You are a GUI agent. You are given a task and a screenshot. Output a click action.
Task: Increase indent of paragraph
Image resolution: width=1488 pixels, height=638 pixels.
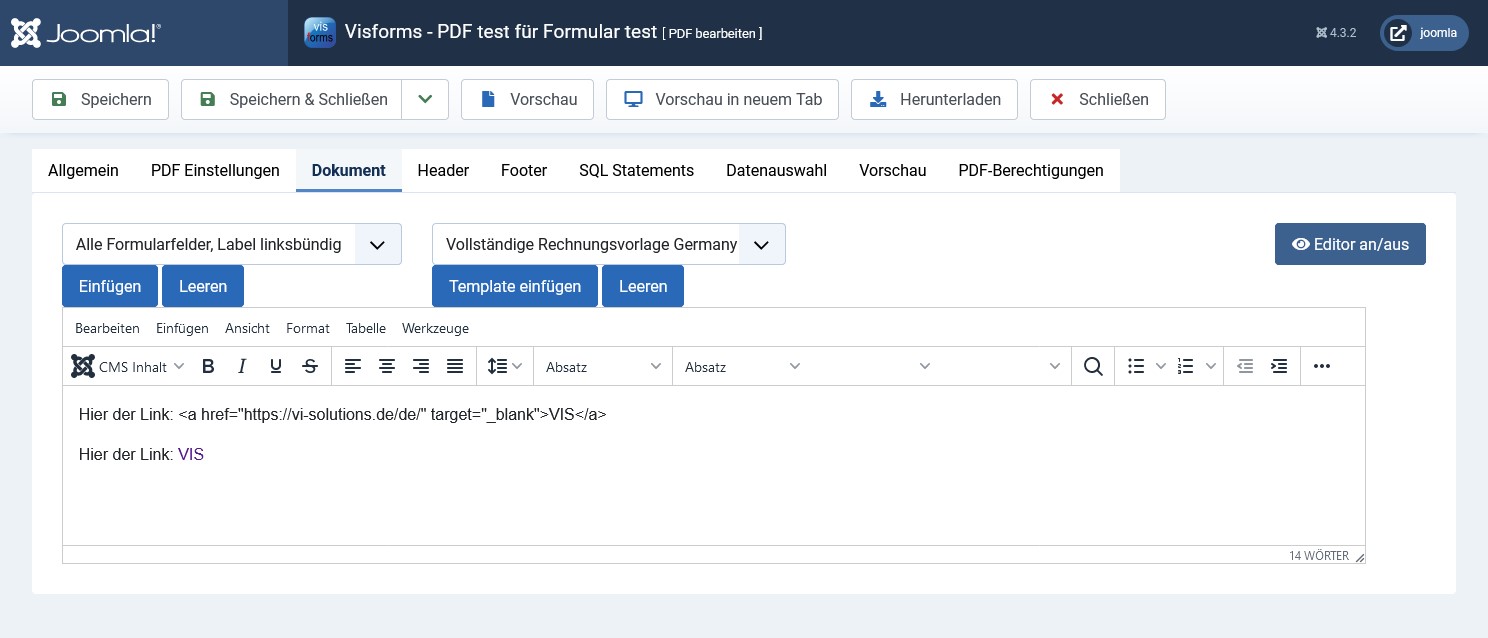point(1279,367)
